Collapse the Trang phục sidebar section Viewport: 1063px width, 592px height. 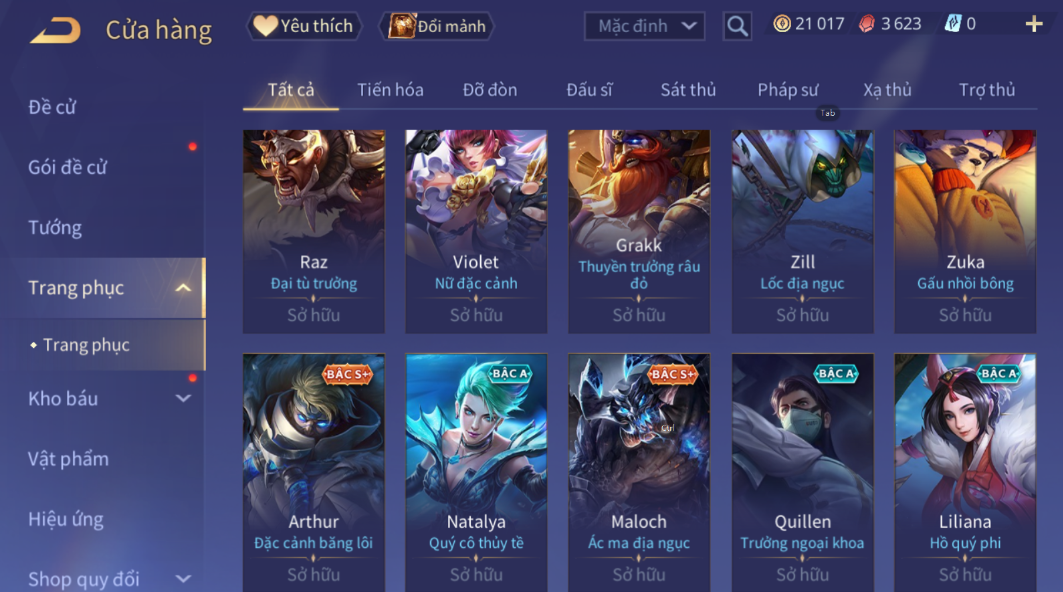[183, 288]
